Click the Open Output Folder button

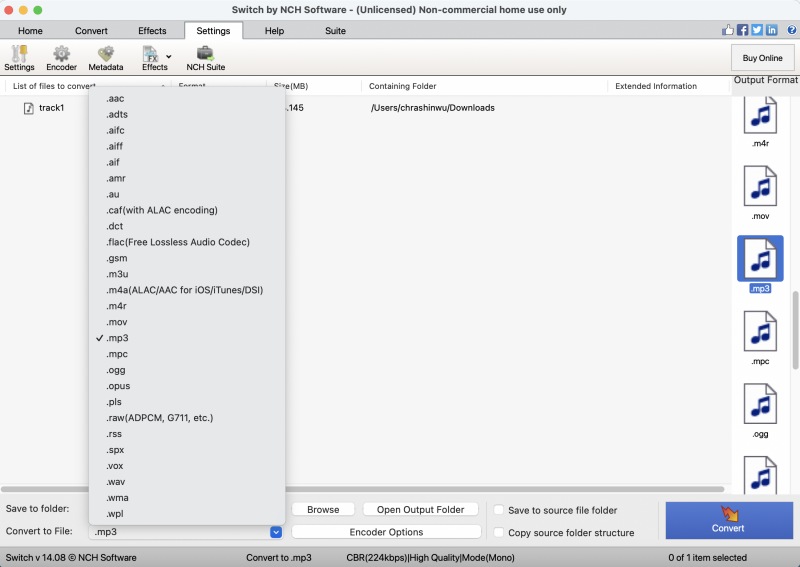coord(420,509)
